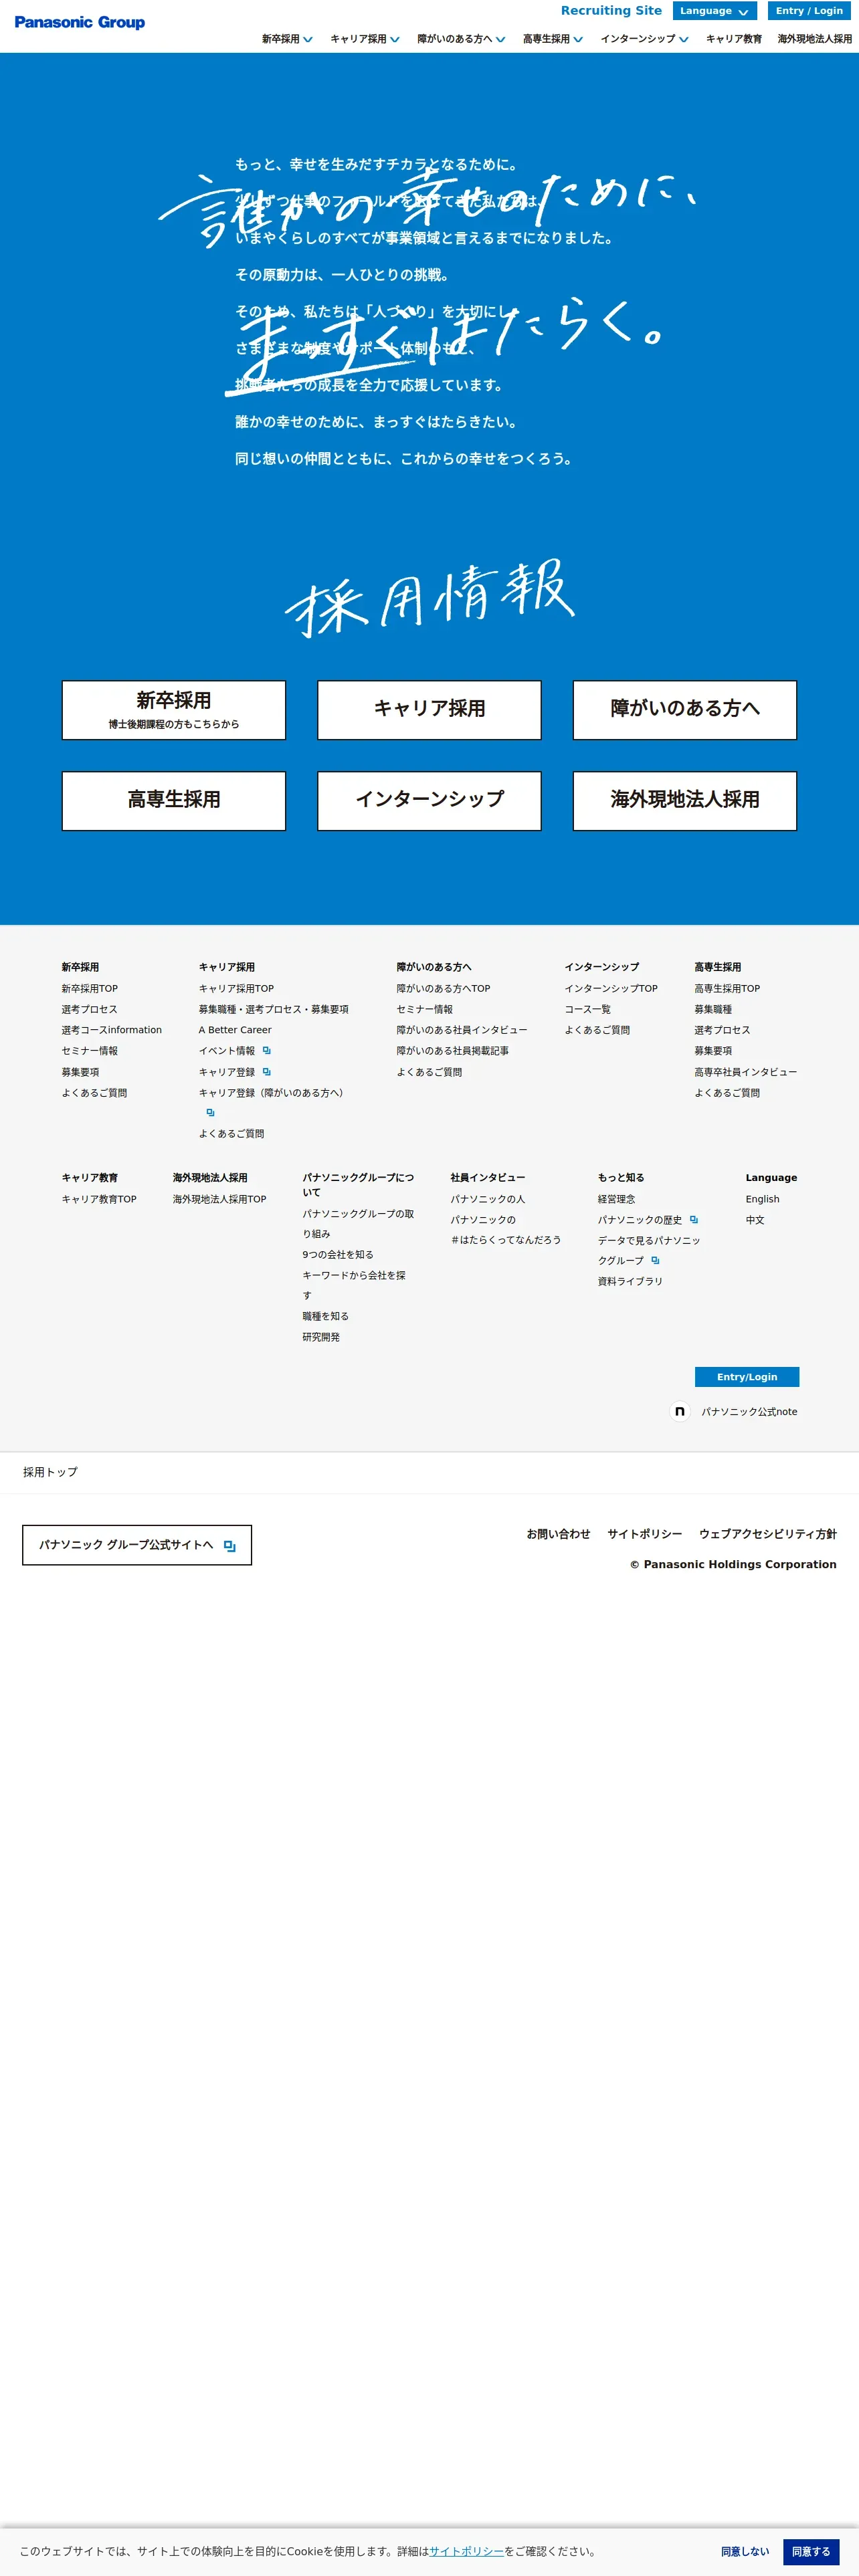The image size is (859, 2576).
Task: Expand キャリア採用 menu in top navigation
Action: (365, 39)
